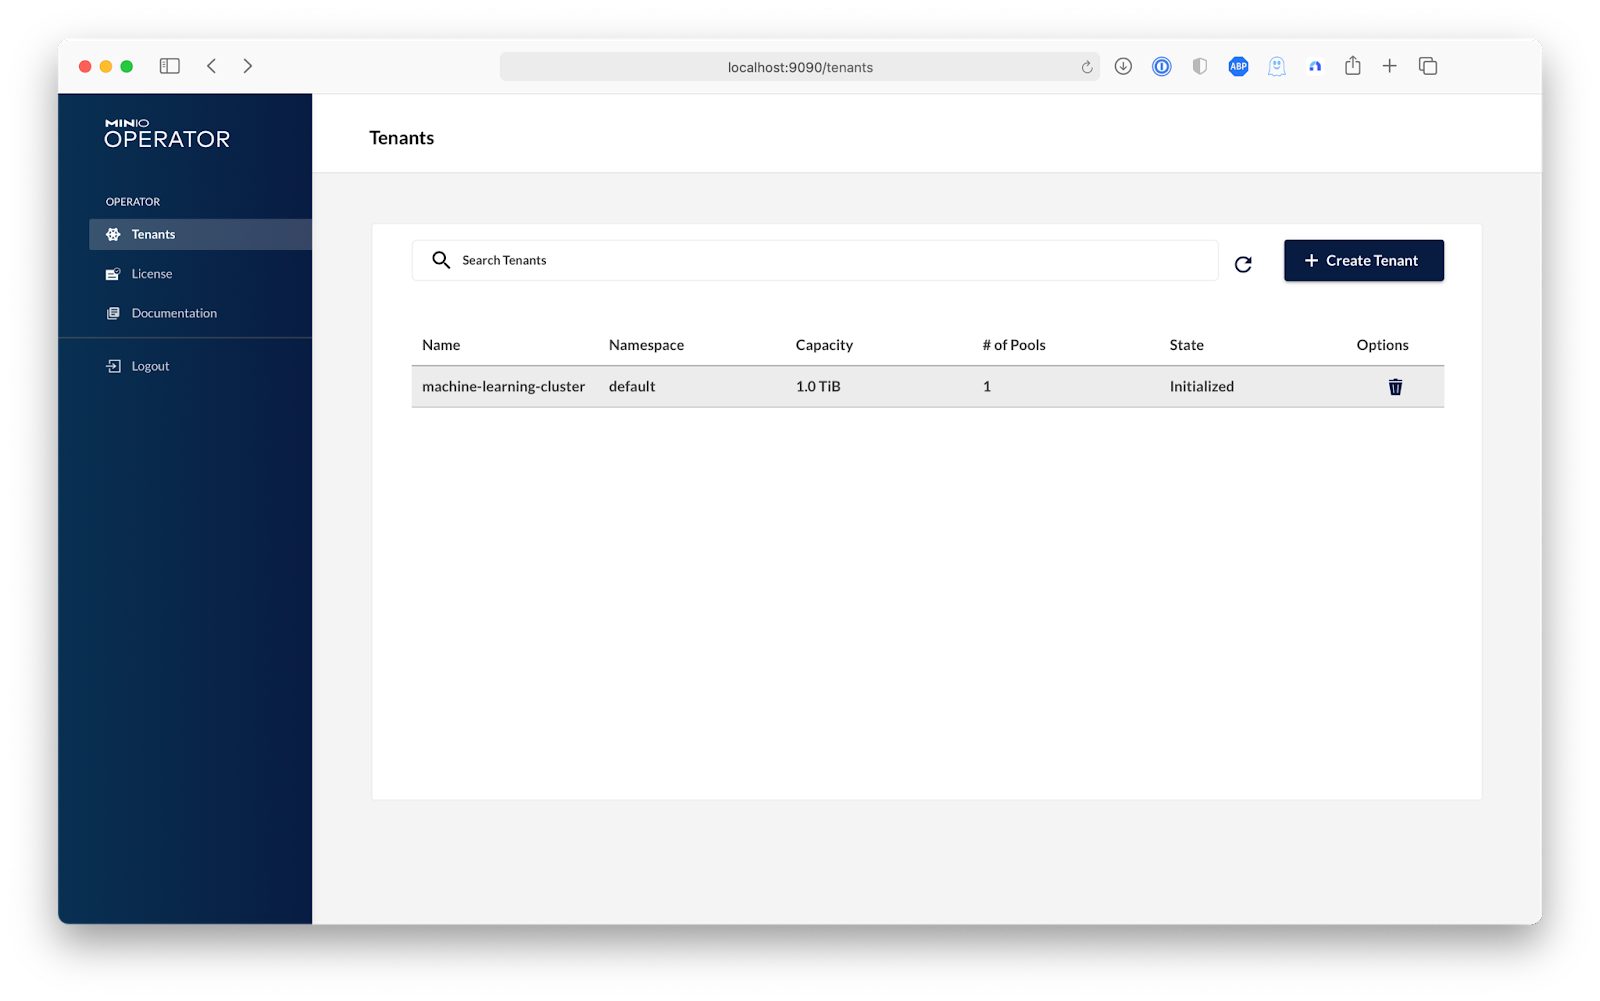Delete machine-learning-cluster tenant via trash icon
The height and width of the screenshot is (1001, 1600).
coord(1395,387)
